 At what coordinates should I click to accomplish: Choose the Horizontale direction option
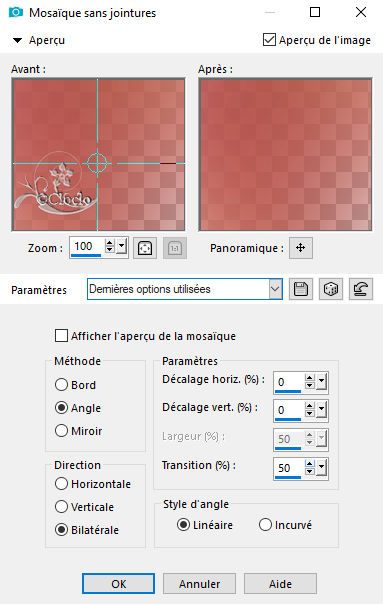click(x=61, y=483)
